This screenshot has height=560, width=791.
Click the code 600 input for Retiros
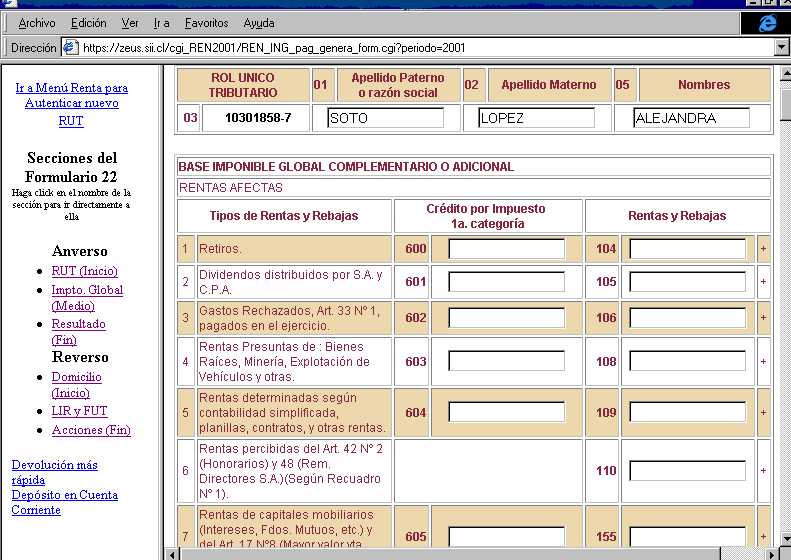click(x=506, y=249)
